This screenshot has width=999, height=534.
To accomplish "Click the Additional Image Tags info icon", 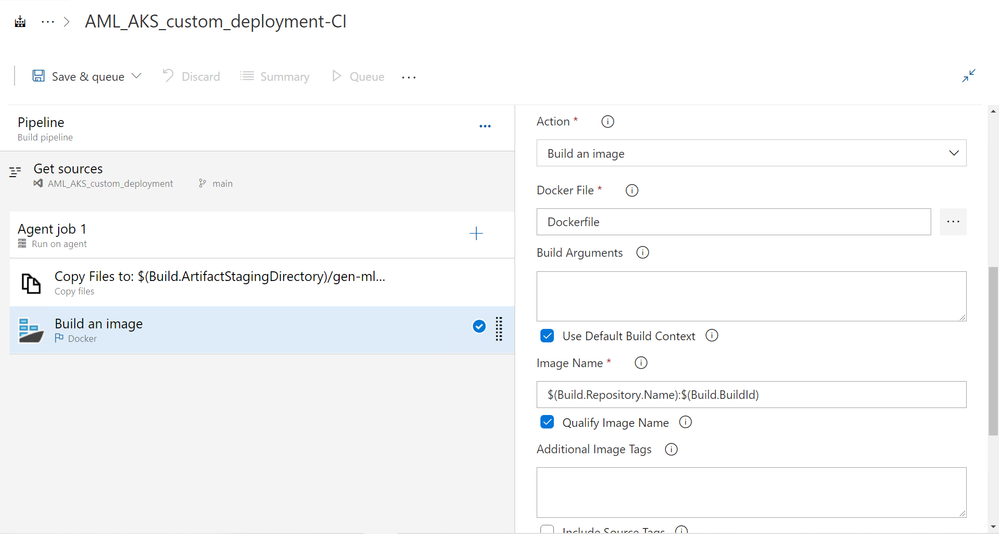I will (x=672, y=450).
